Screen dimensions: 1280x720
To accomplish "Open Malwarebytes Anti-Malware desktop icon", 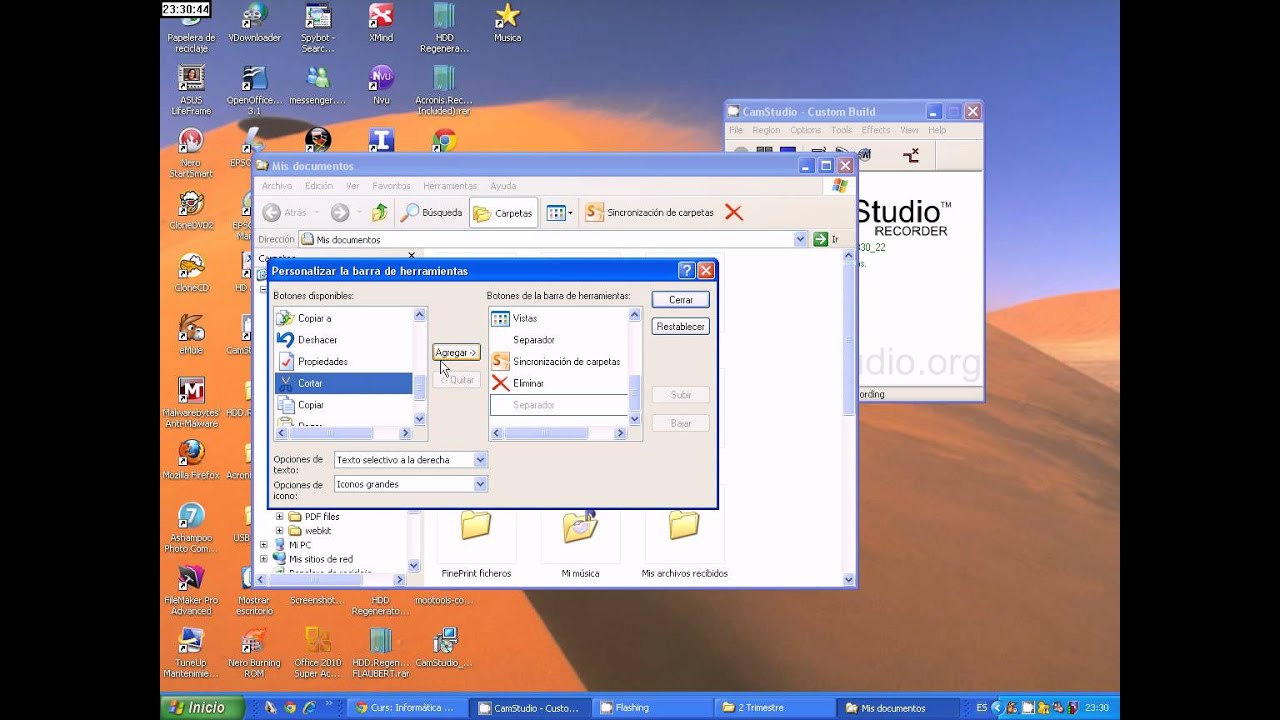I will [191, 403].
